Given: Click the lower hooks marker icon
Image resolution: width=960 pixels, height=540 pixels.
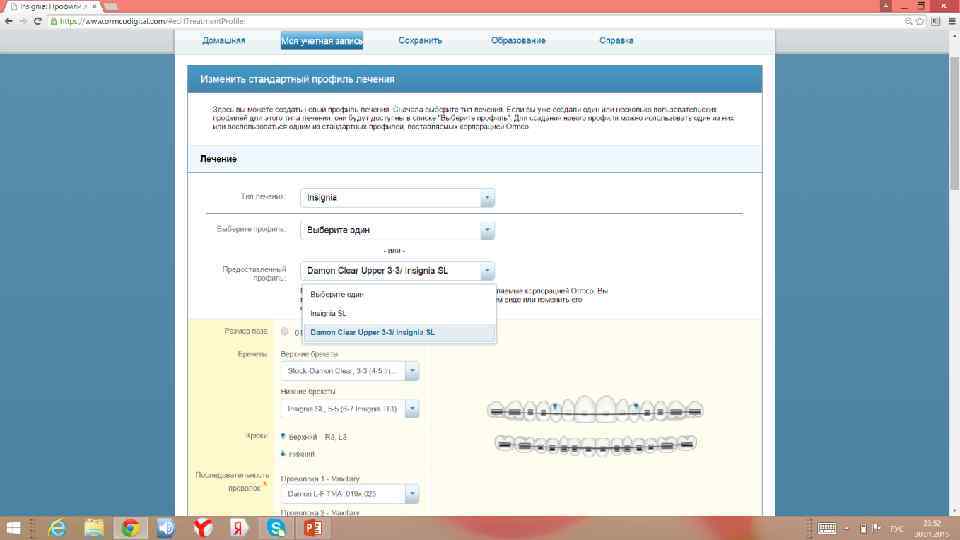Looking at the screenshot, I should pyautogui.click(x=283, y=454).
